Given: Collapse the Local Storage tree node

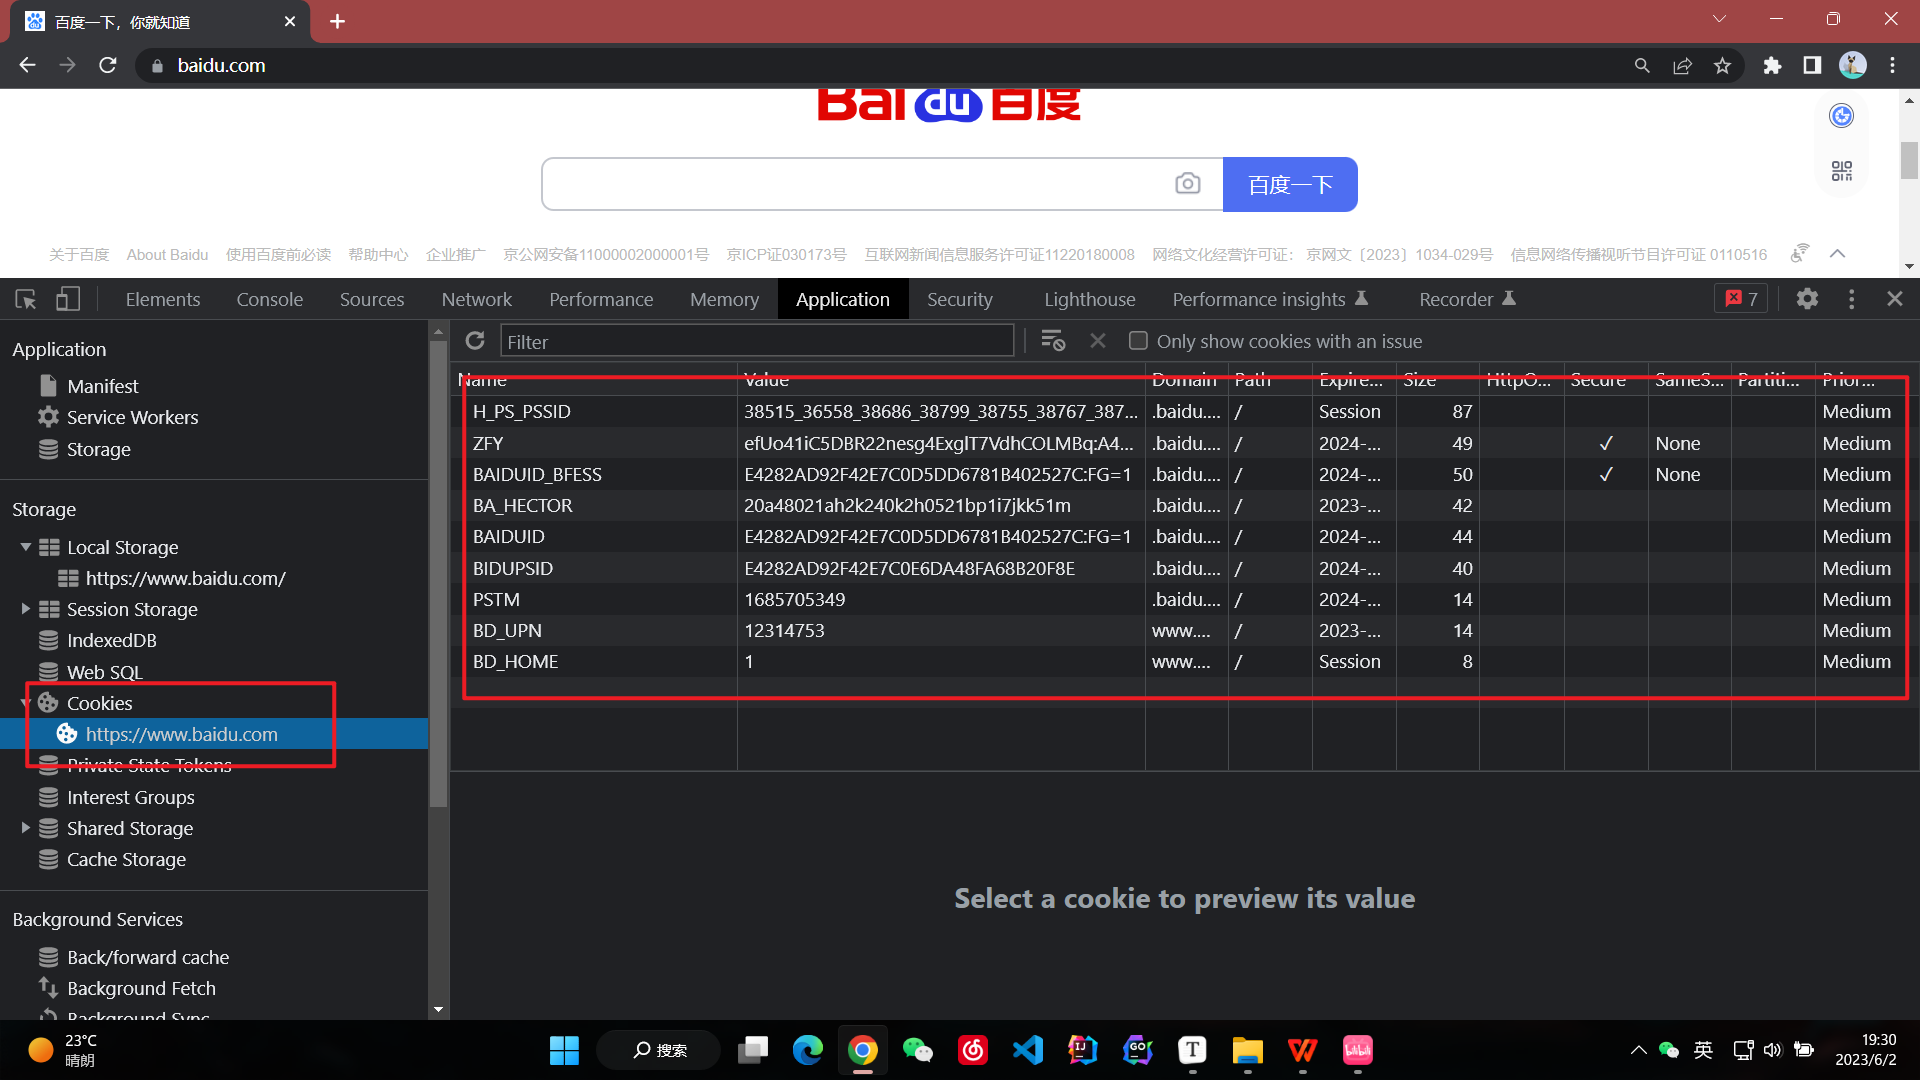Looking at the screenshot, I should (26, 547).
